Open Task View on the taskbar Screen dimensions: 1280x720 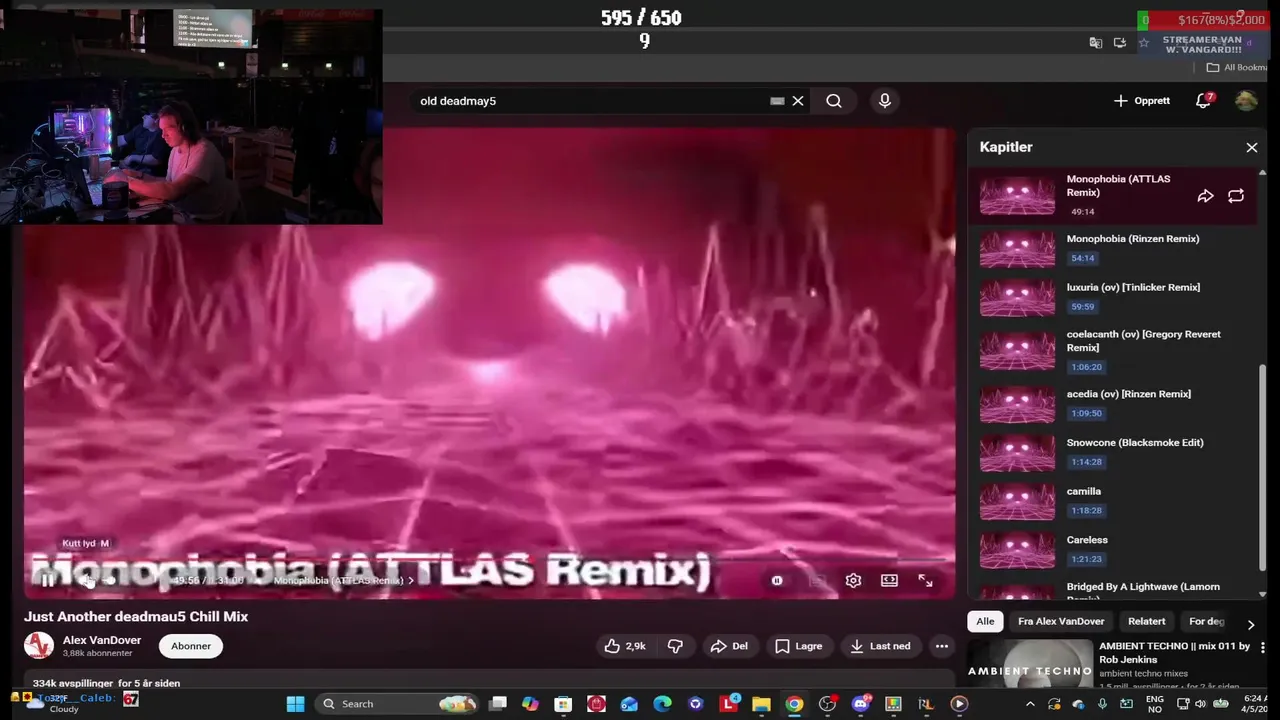497,704
